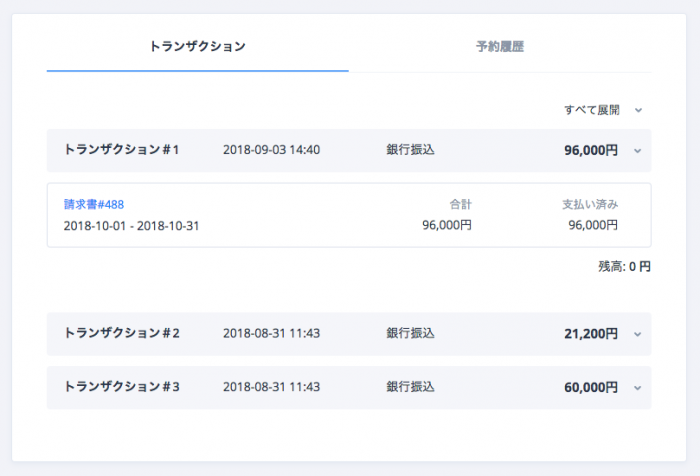Click the トランザクション#1 row title
This screenshot has height=476, width=700.
(121, 150)
